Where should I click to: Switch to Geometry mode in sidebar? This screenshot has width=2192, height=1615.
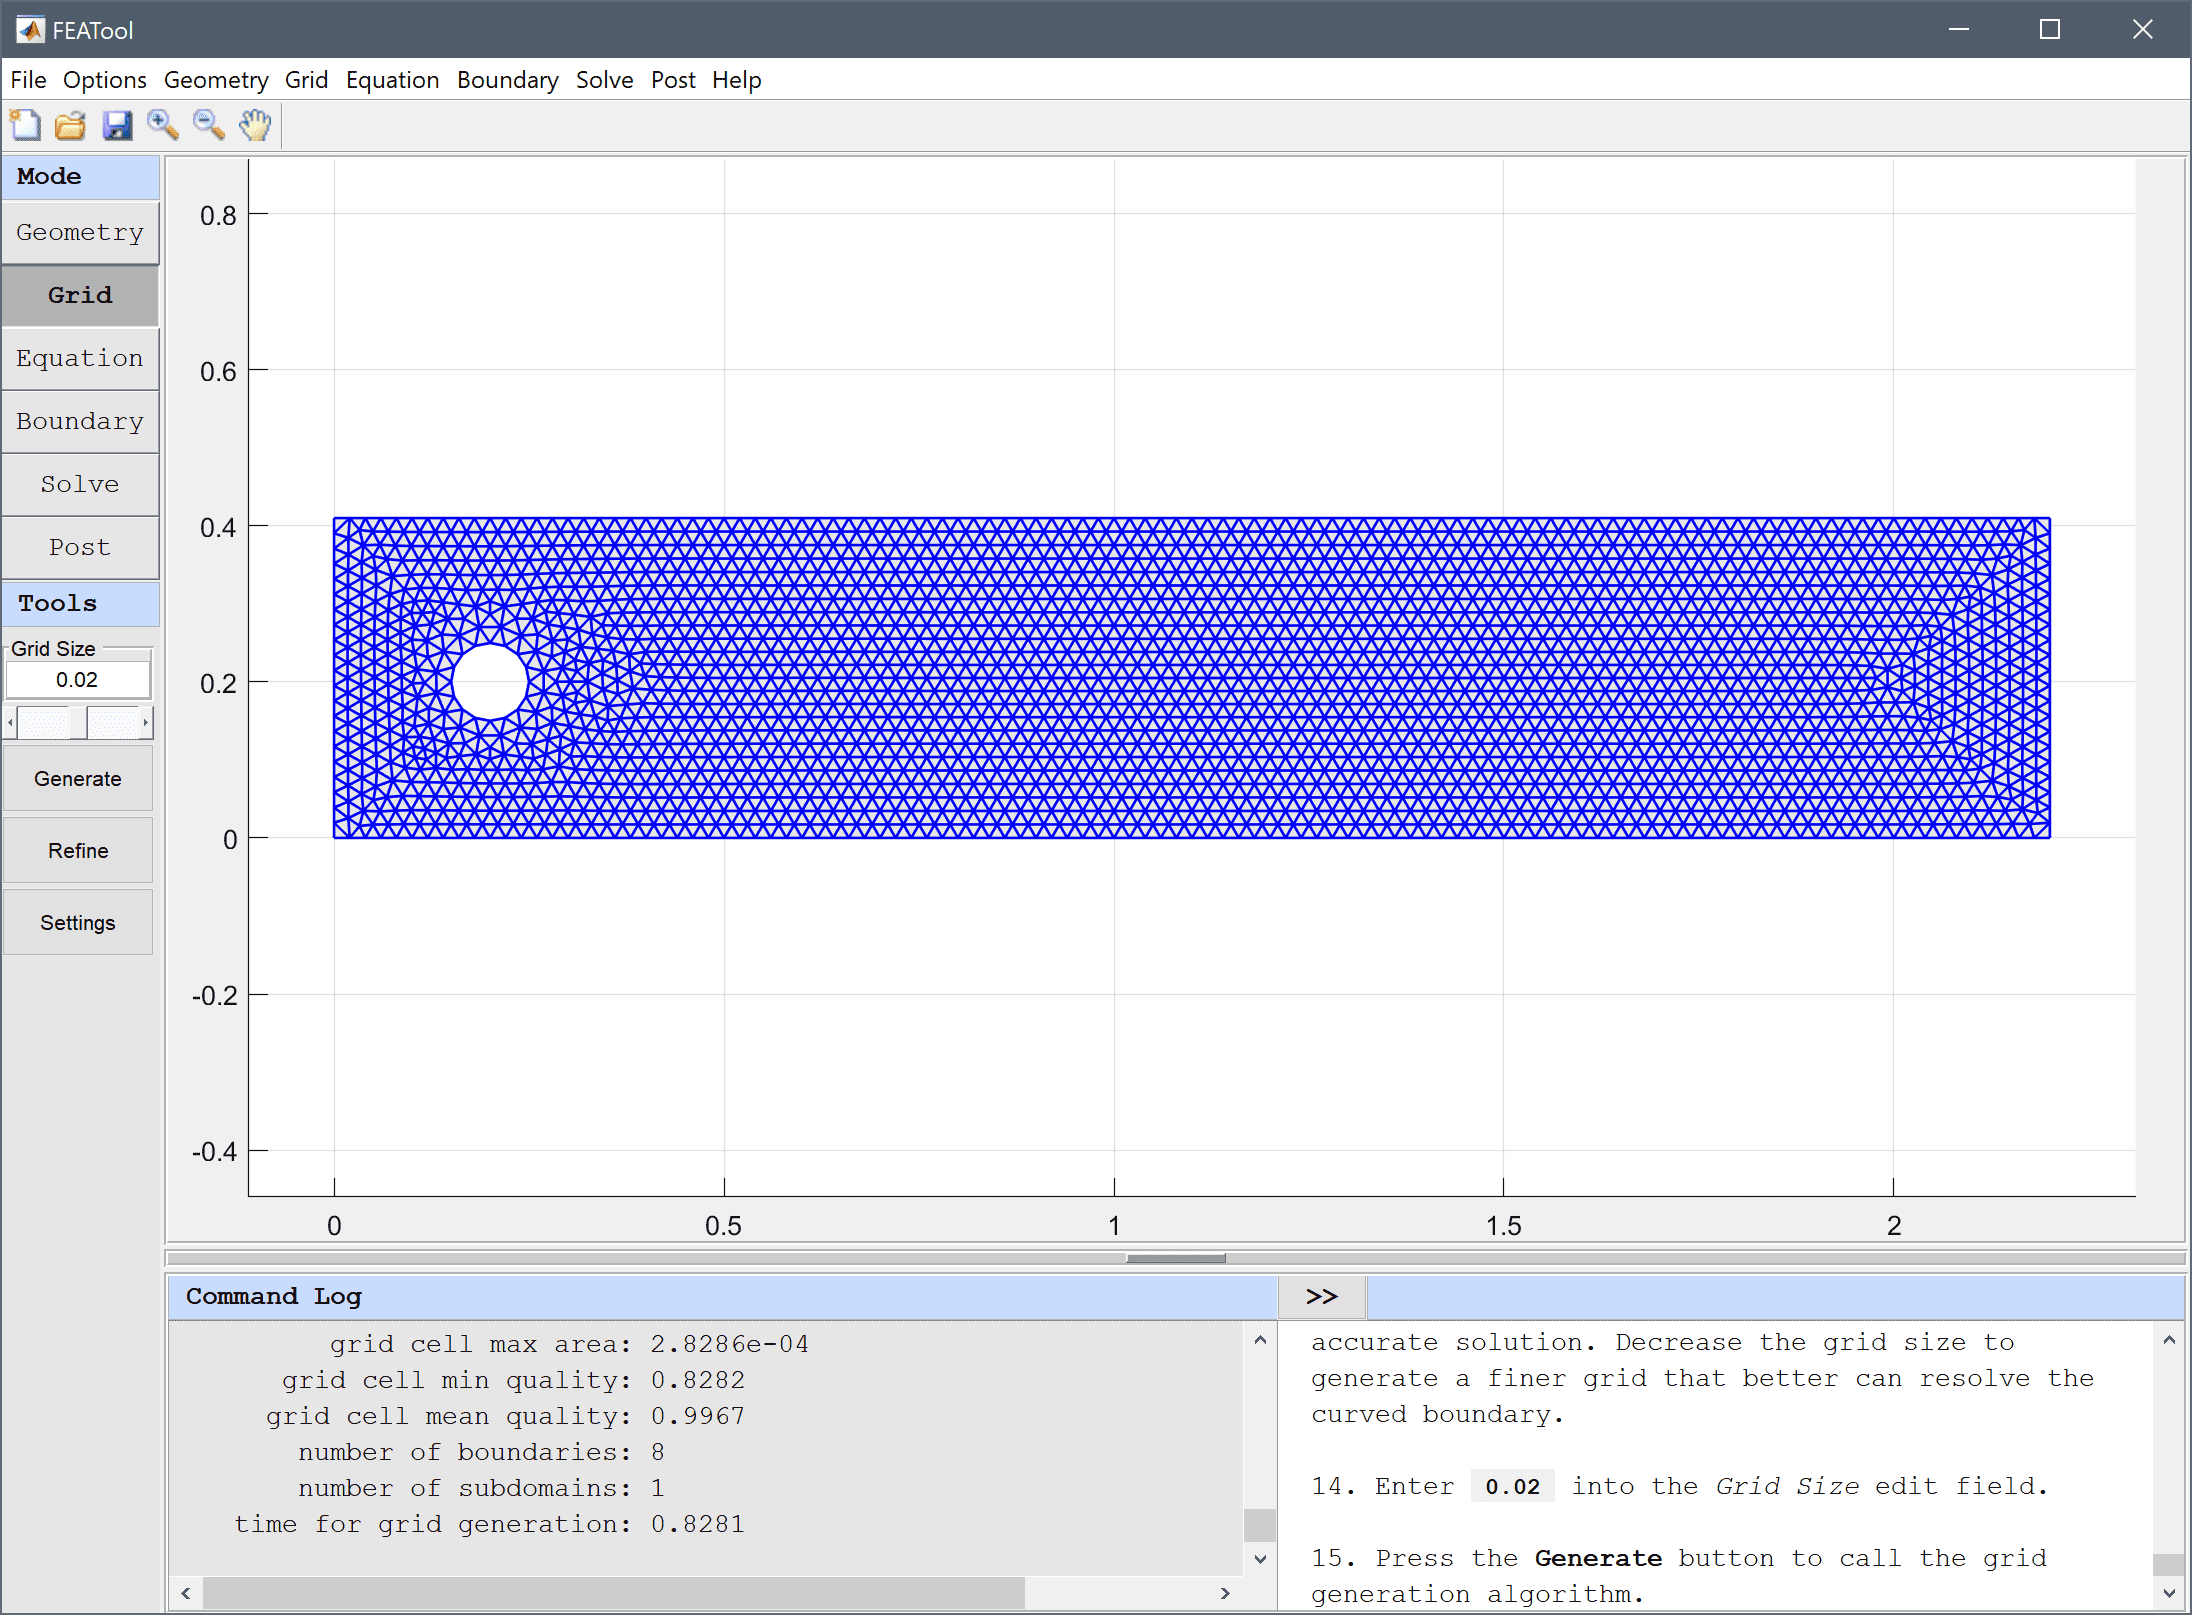(x=80, y=233)
